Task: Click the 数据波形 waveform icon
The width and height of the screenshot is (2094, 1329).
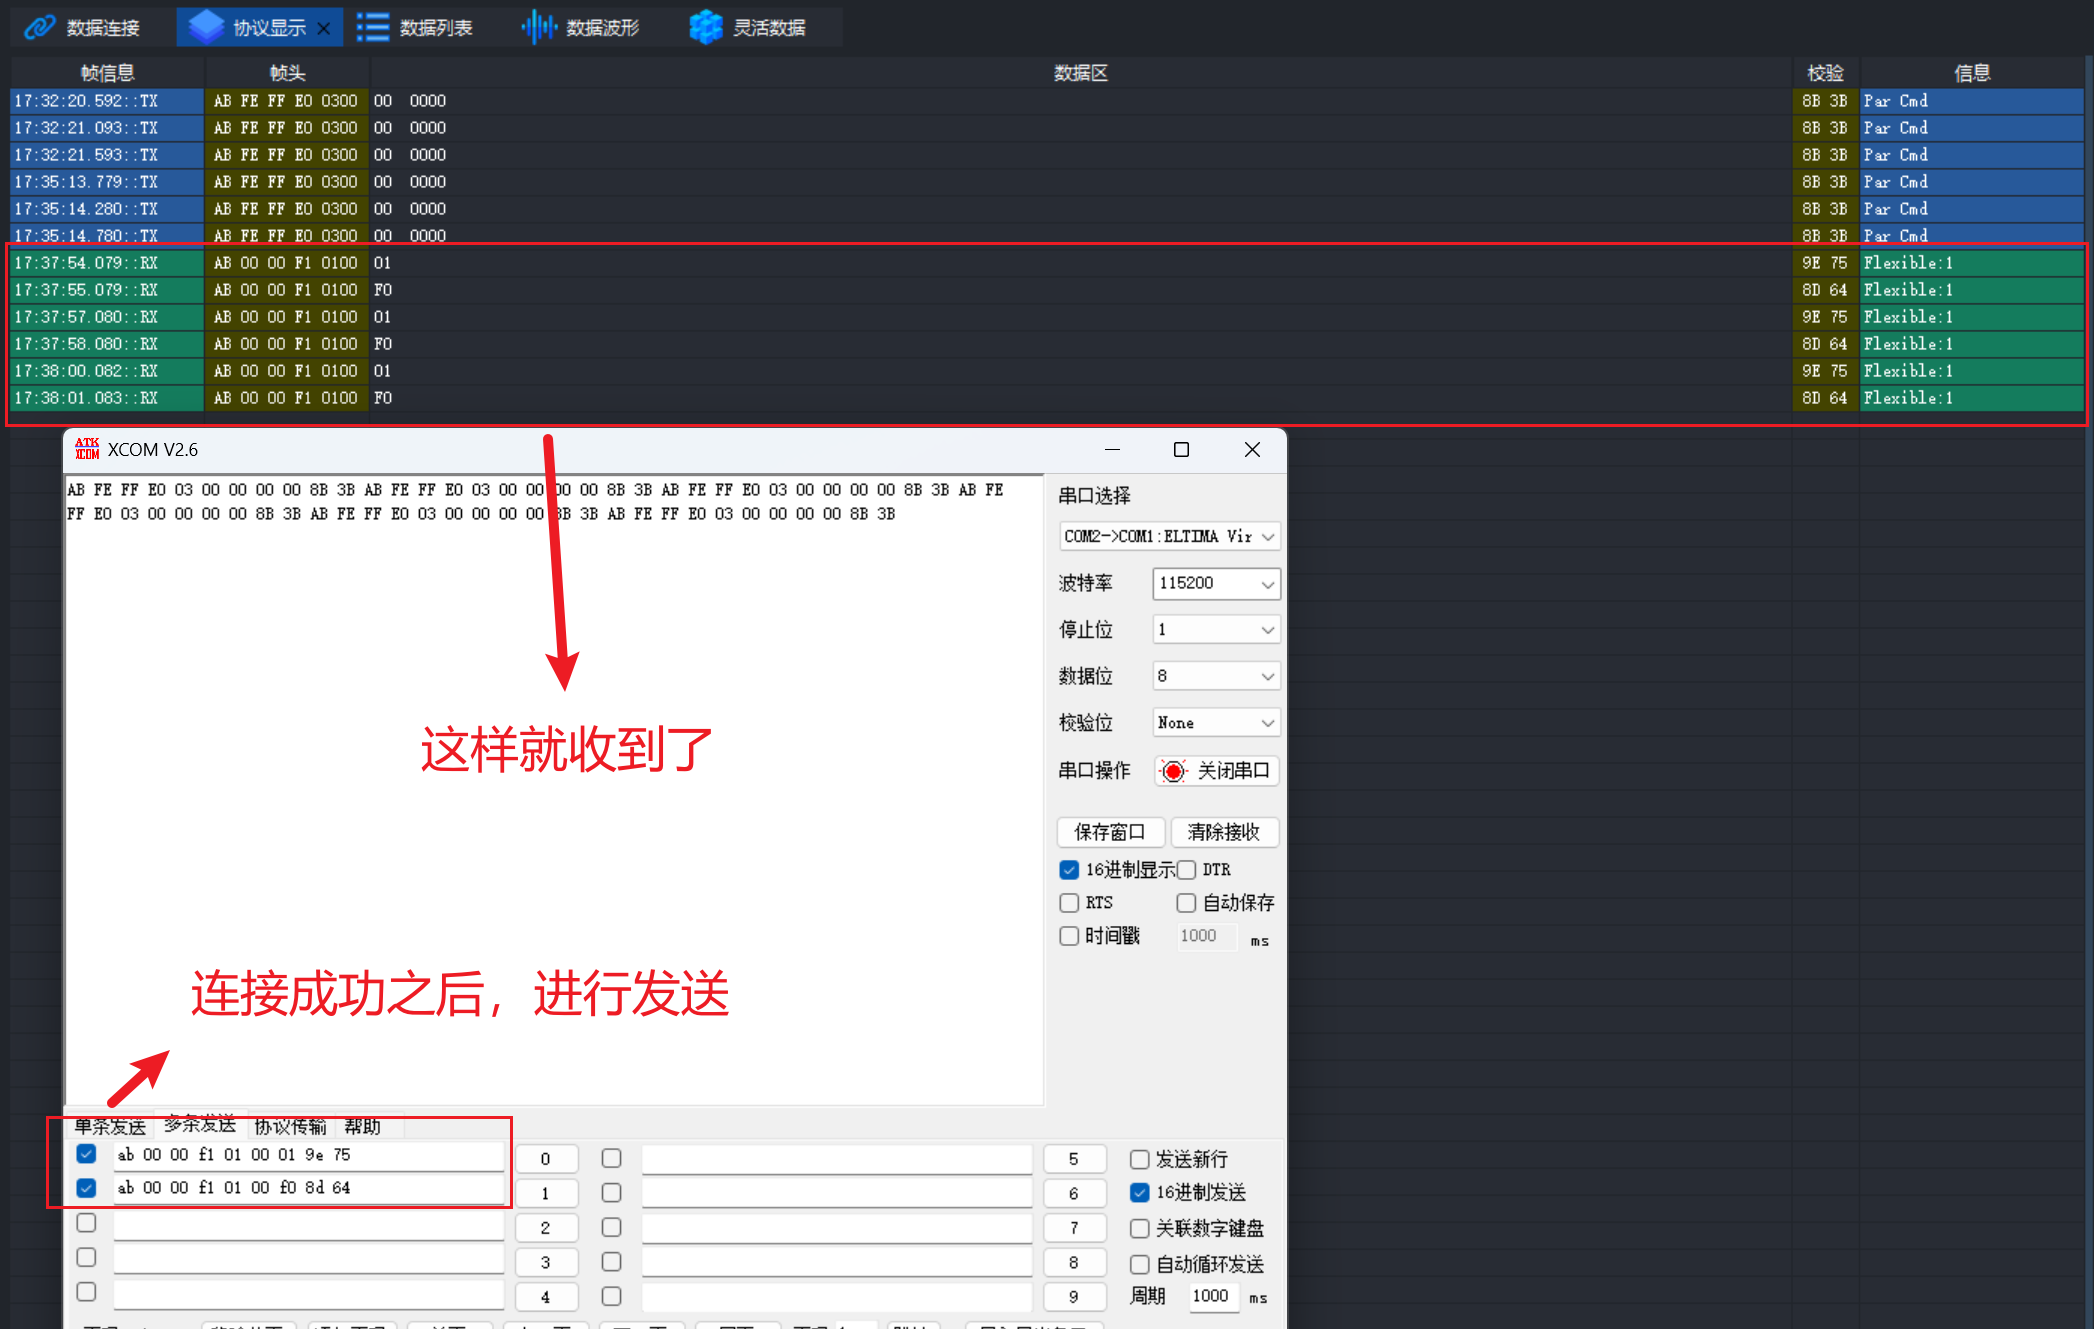Action: (x=538, y=27)
